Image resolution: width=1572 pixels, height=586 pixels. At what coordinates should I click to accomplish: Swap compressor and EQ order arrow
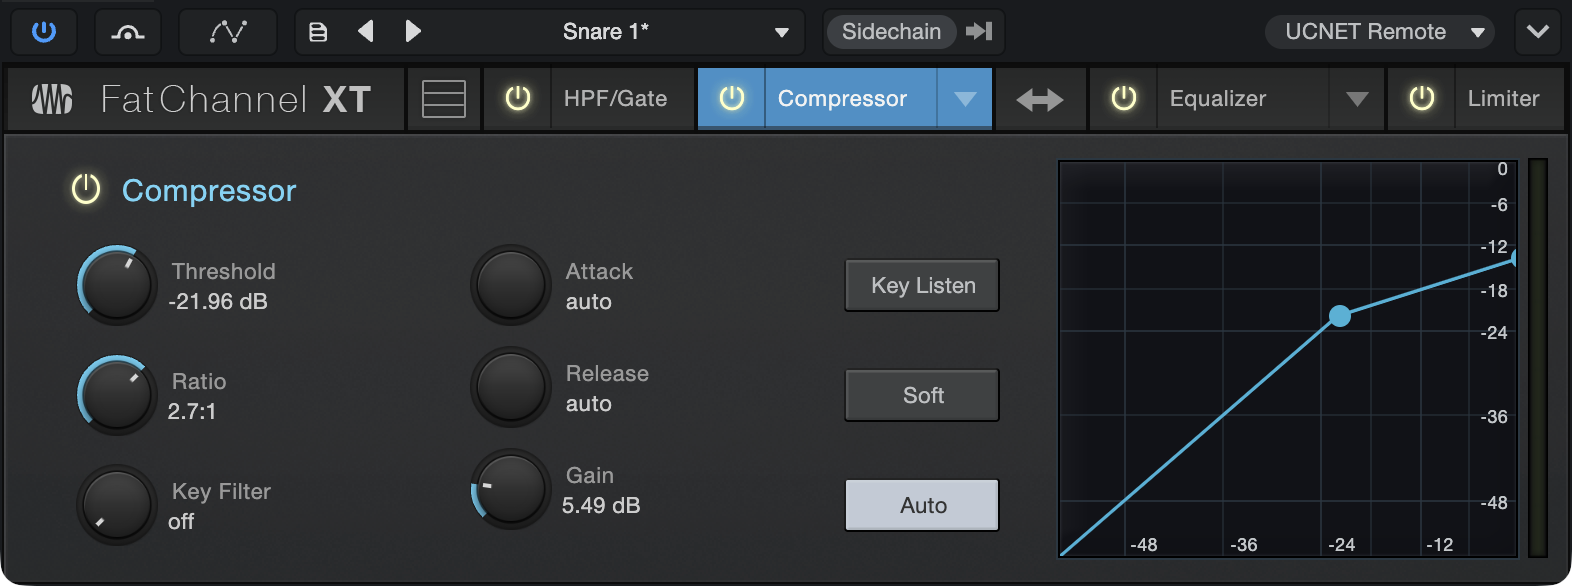(x=1040, y=99)
